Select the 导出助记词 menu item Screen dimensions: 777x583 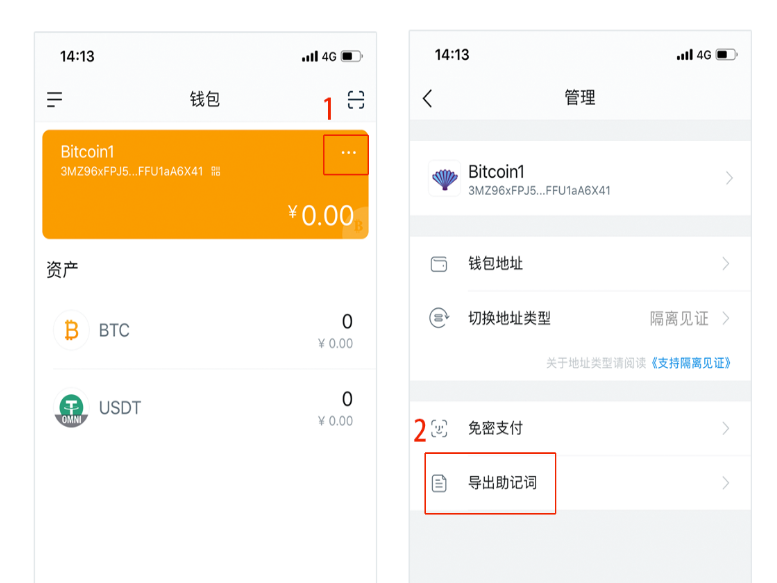[x=502, y=483]
